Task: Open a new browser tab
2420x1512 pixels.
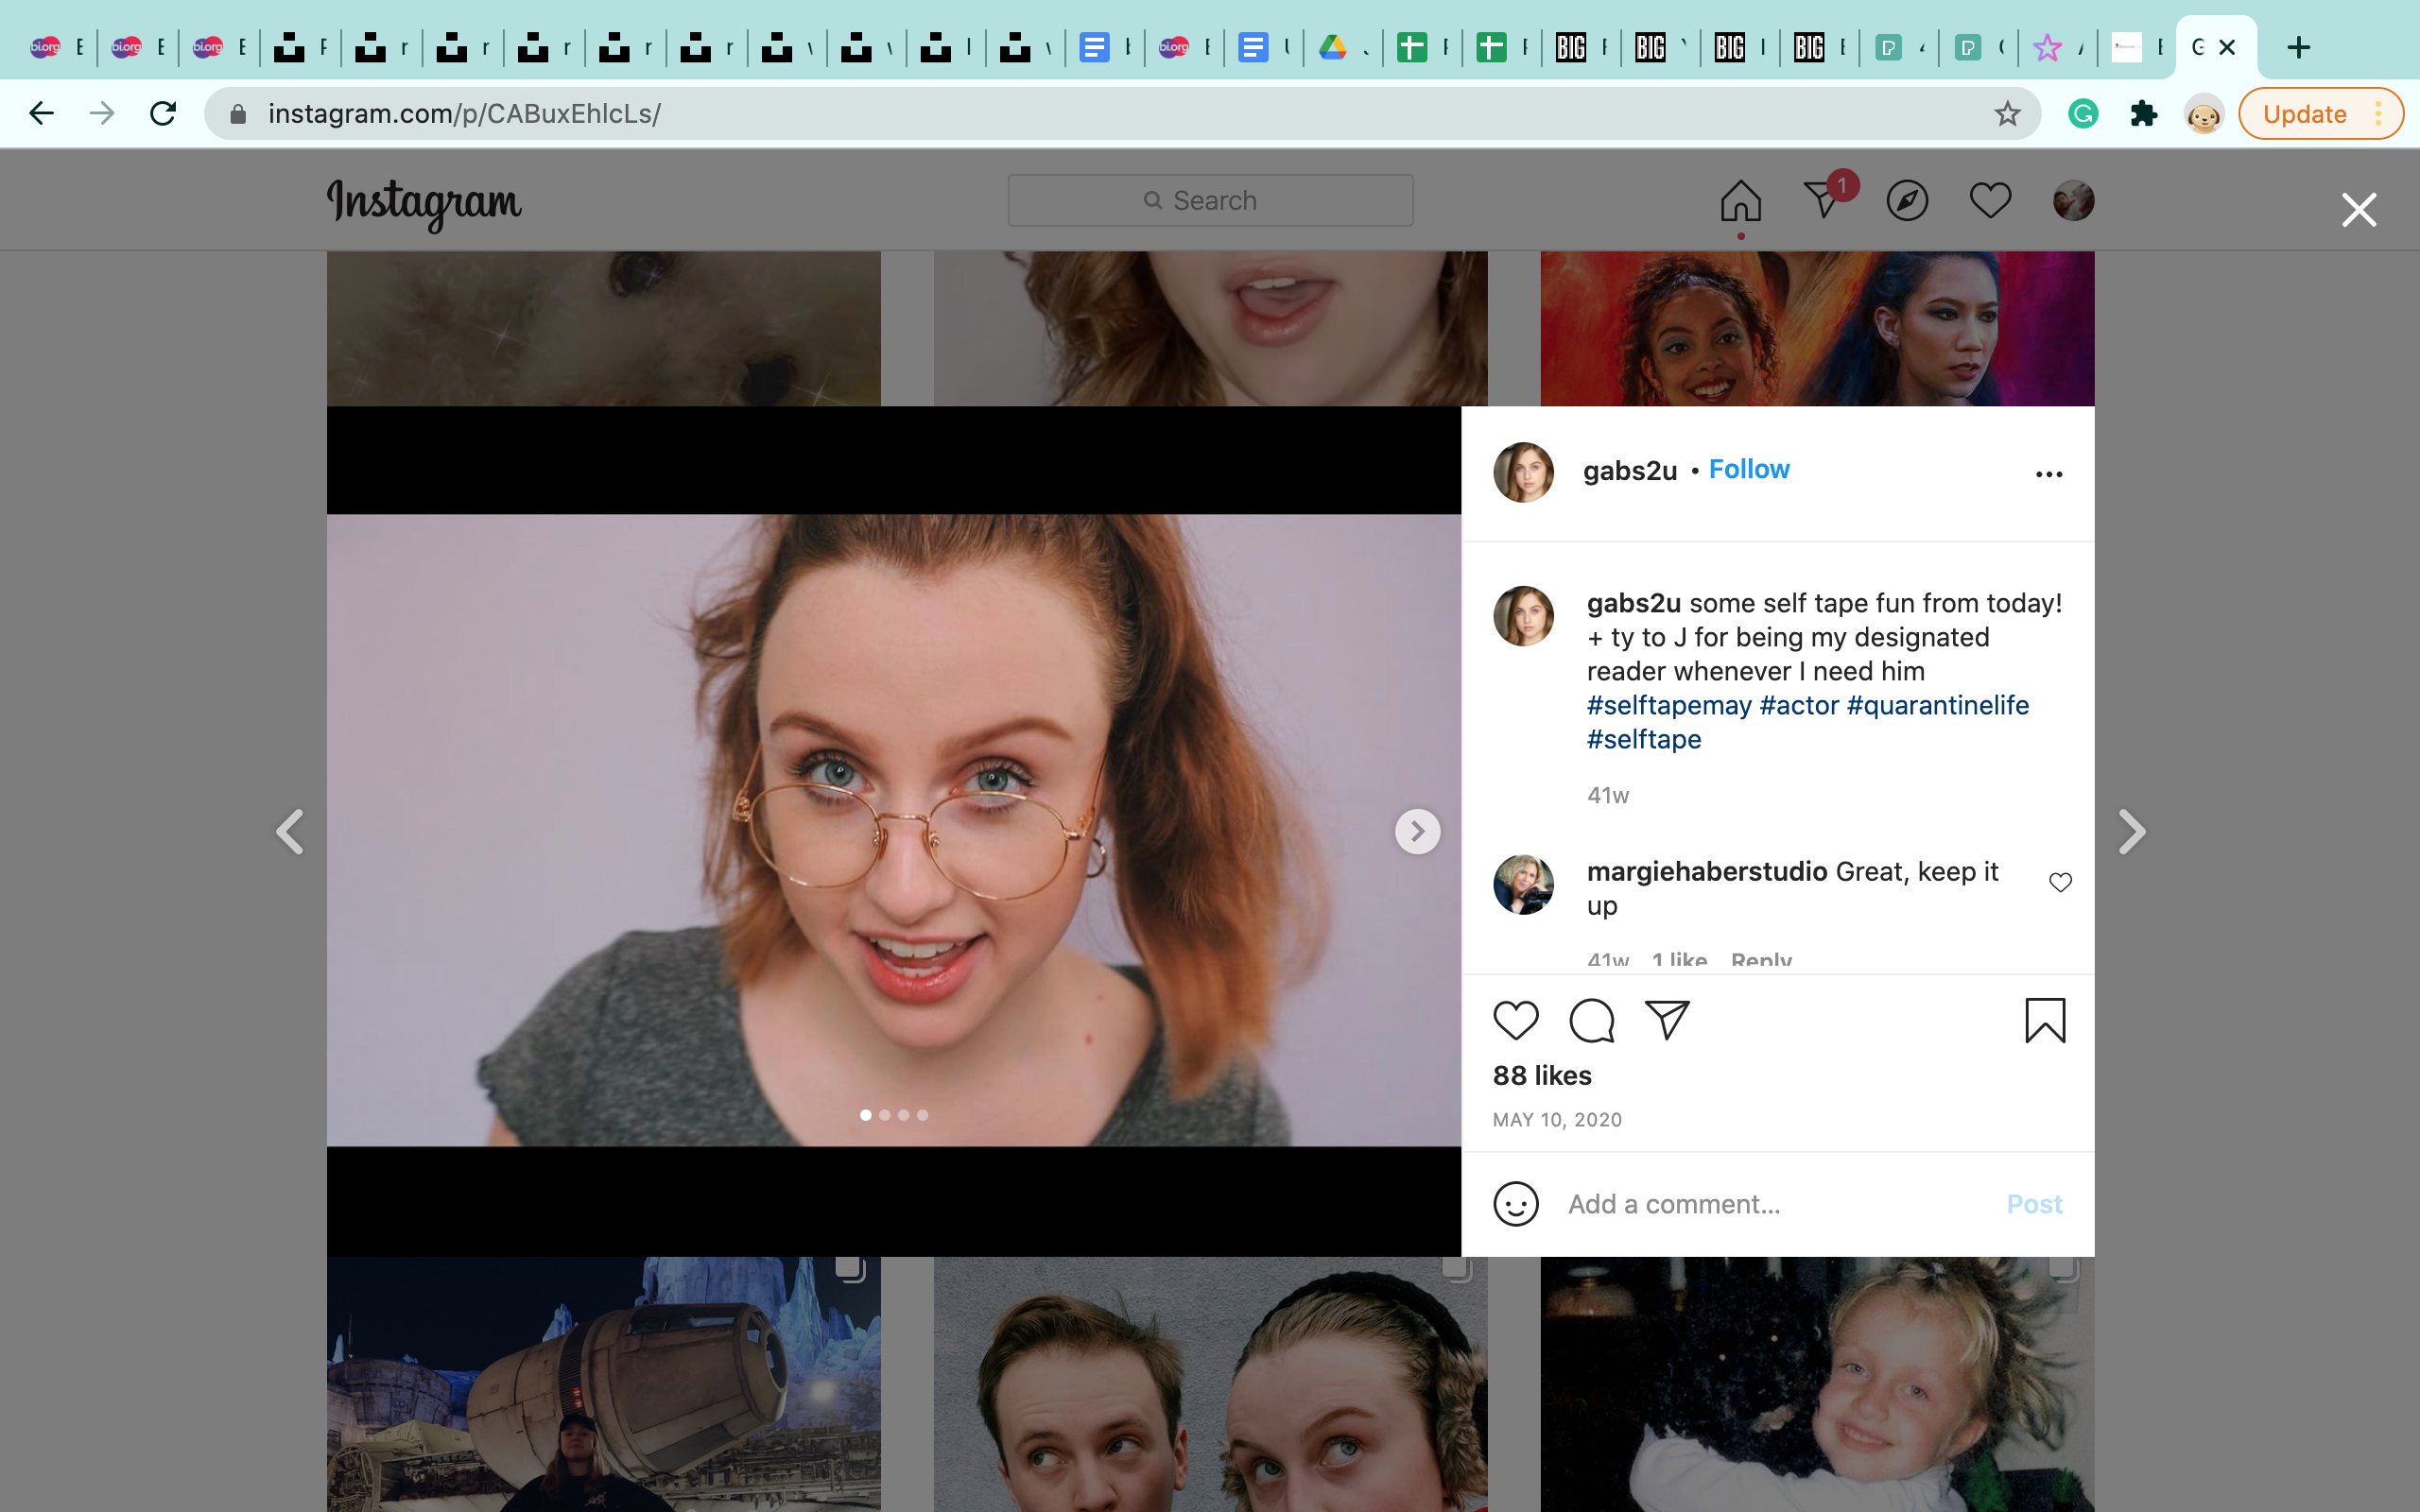Action: 2298,47
